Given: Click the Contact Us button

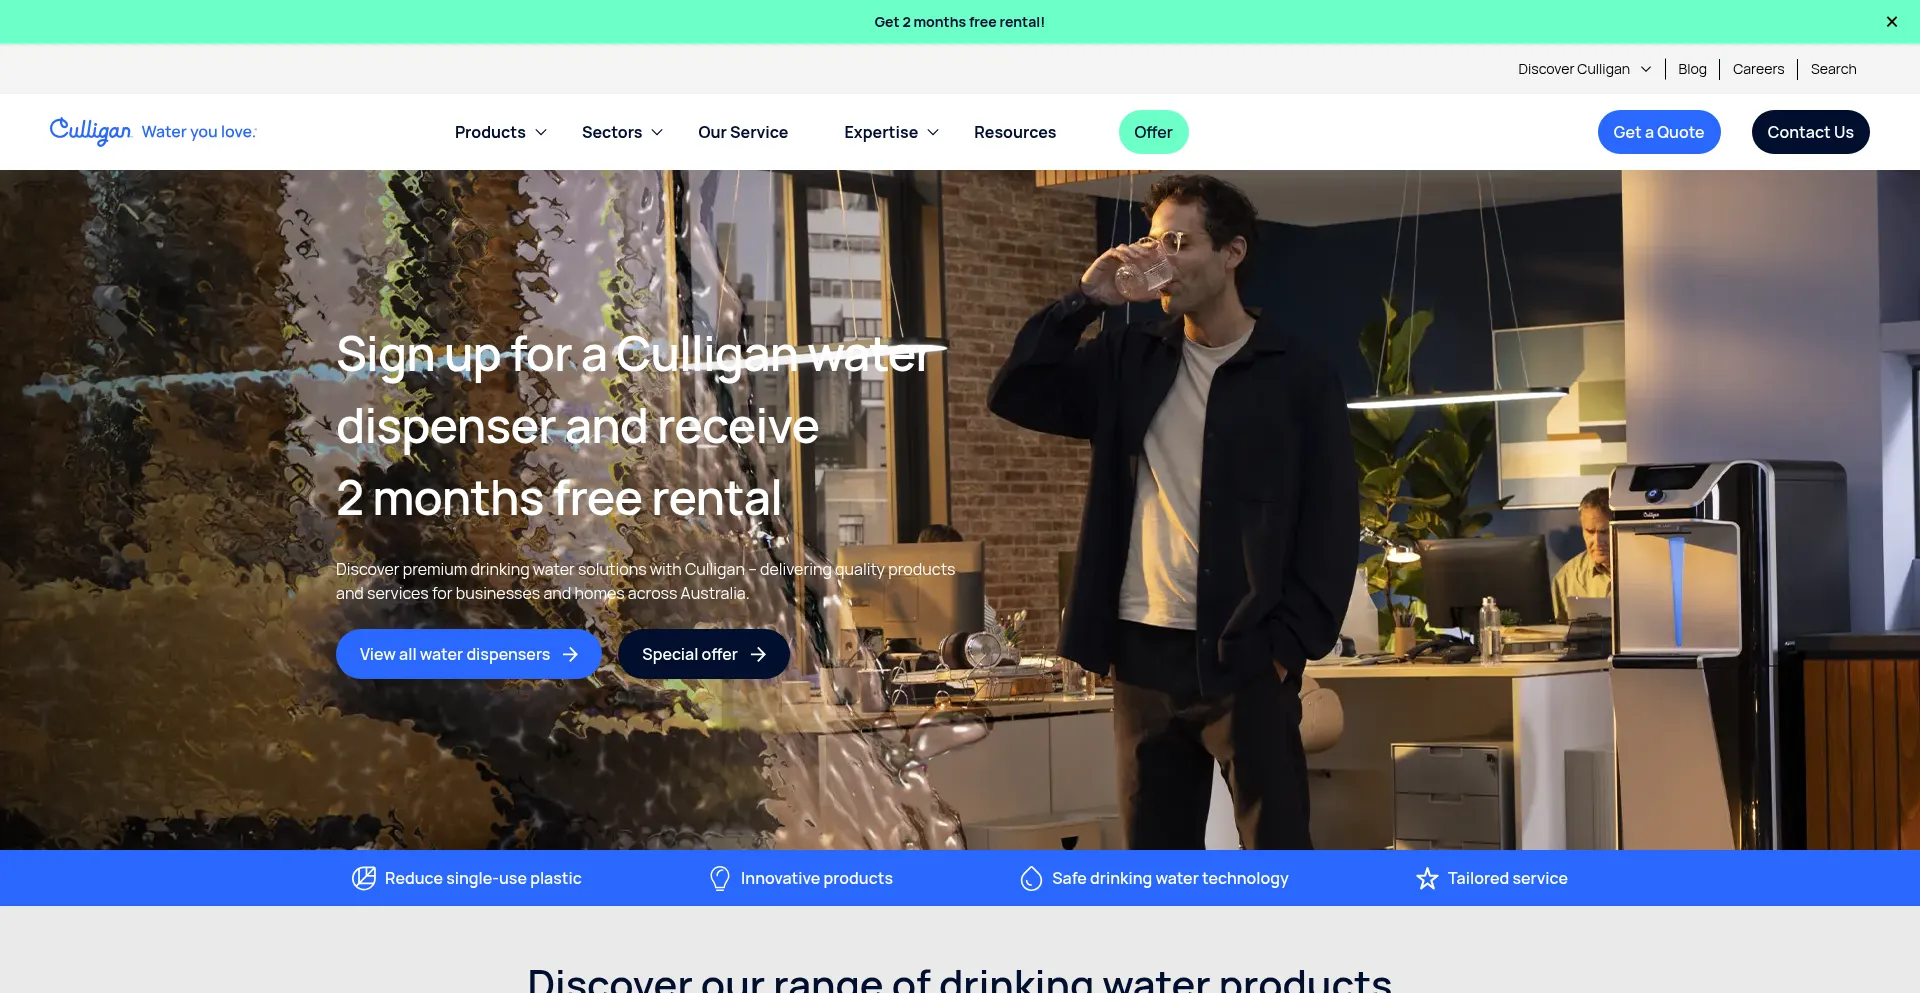Looking at the screenshot, I should pos(1810,132).
